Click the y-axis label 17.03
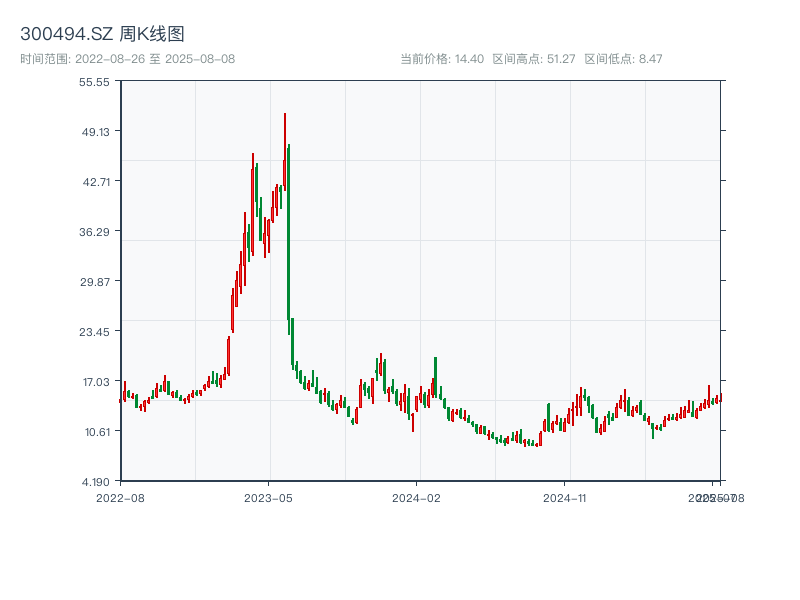The height and width of the screenshot is (600, 800). pyautogui.click(x=96, y=382)
